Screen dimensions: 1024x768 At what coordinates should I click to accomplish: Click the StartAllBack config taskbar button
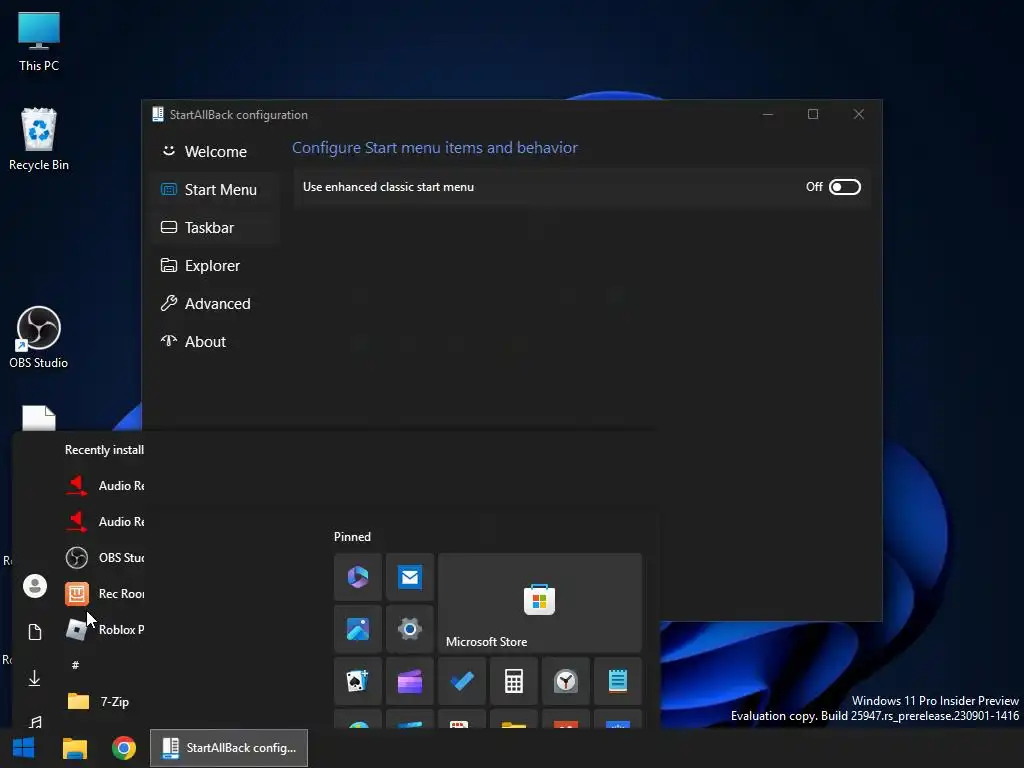[x=229, y=748]
